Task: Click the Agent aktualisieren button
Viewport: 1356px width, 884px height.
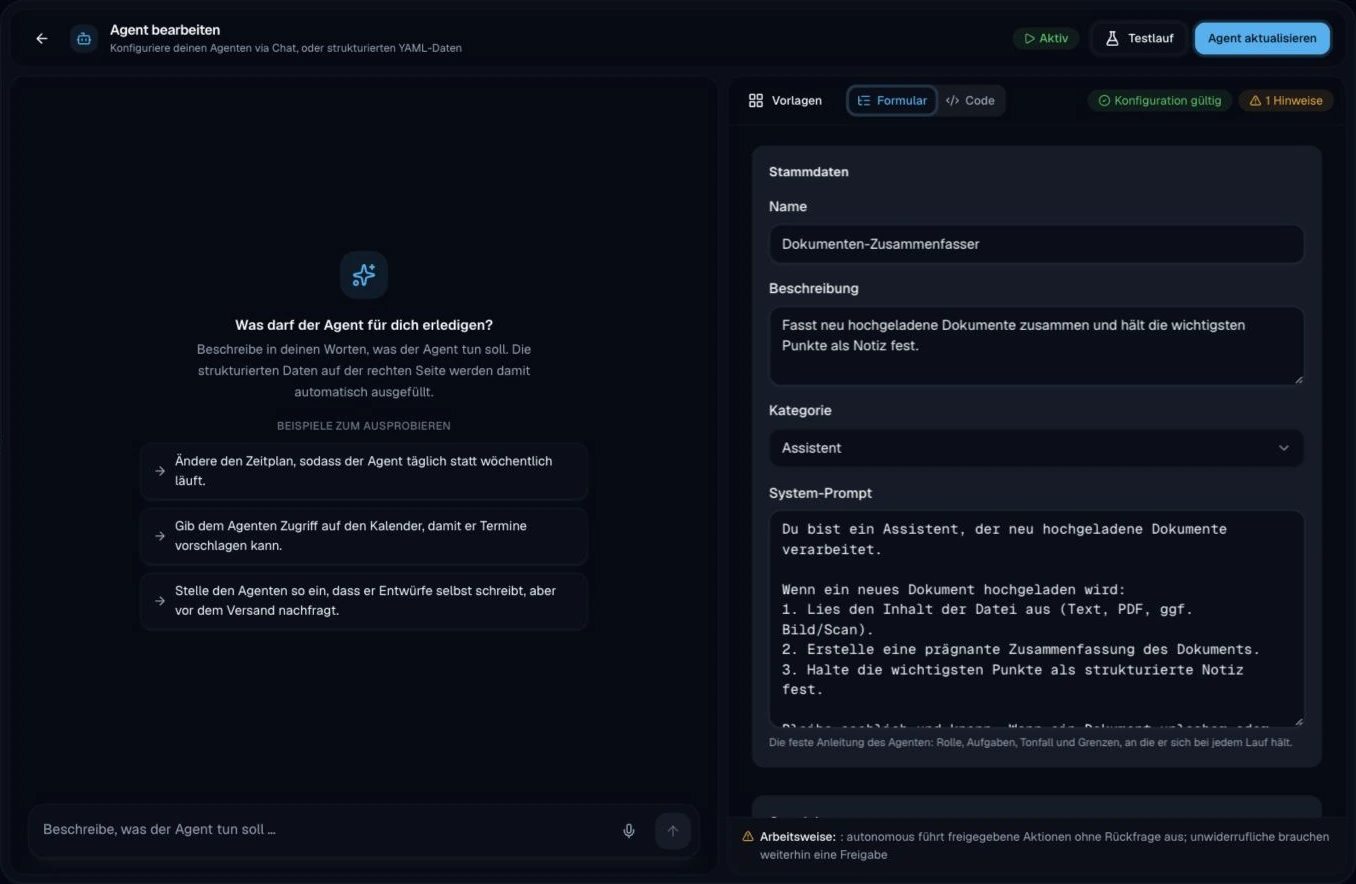Action: (1262, 39)
